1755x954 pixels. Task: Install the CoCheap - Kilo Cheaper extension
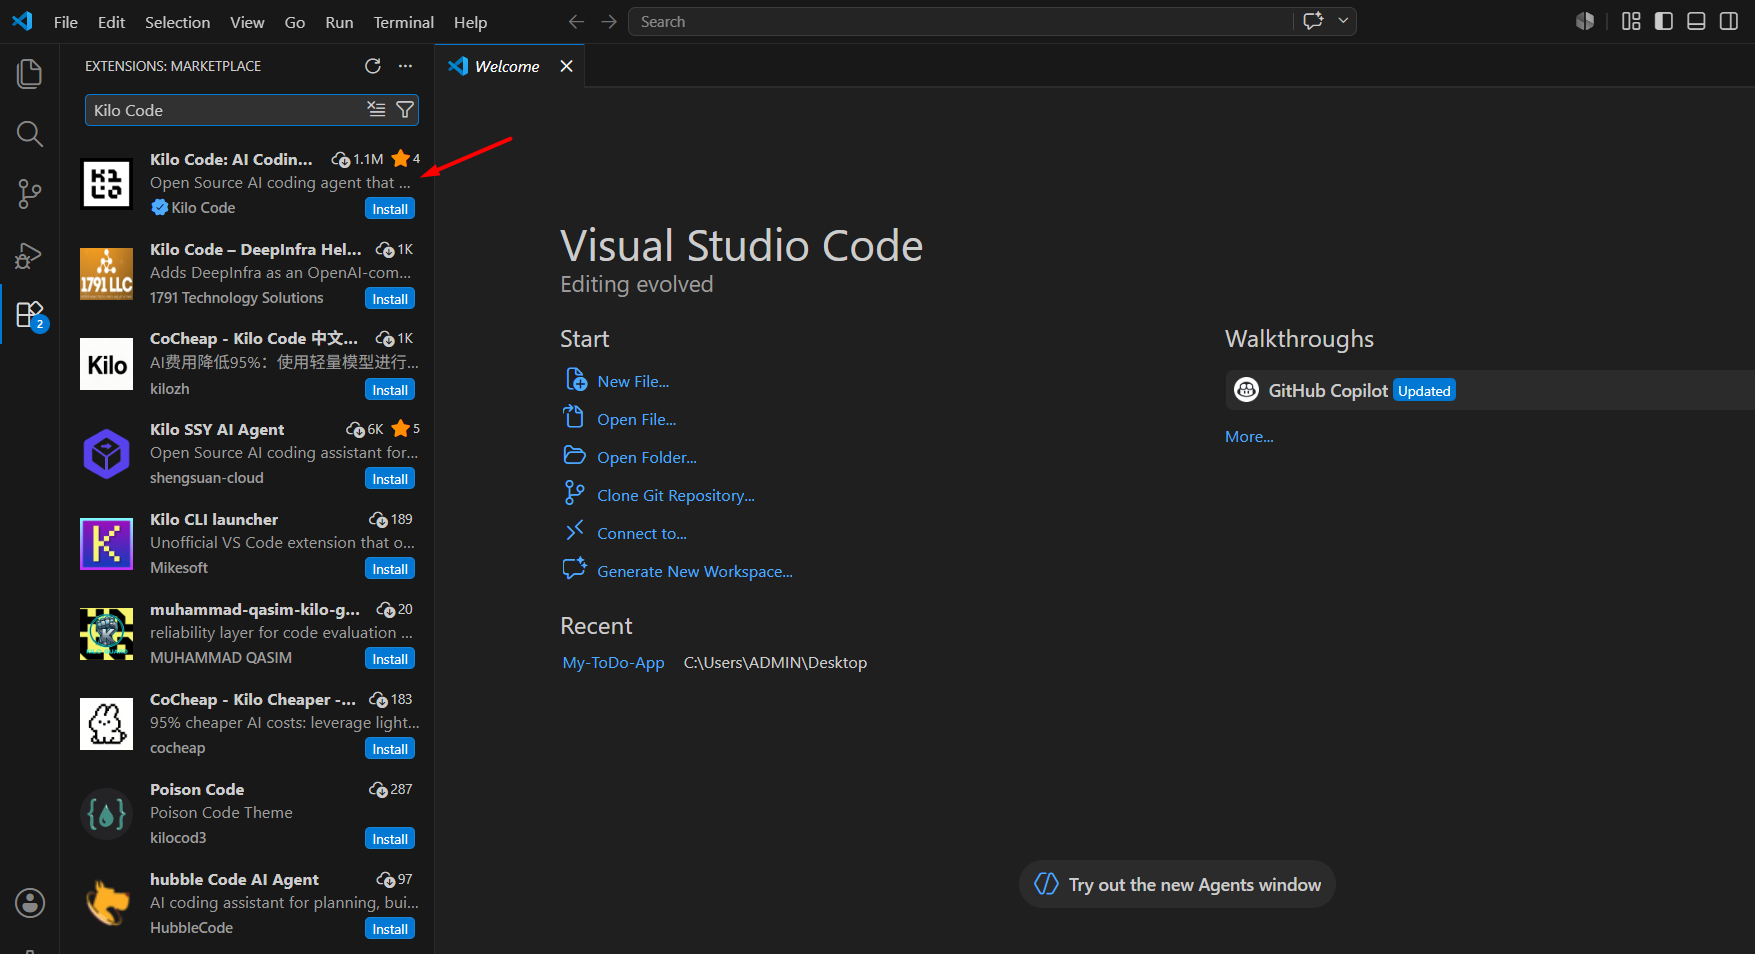390,749
